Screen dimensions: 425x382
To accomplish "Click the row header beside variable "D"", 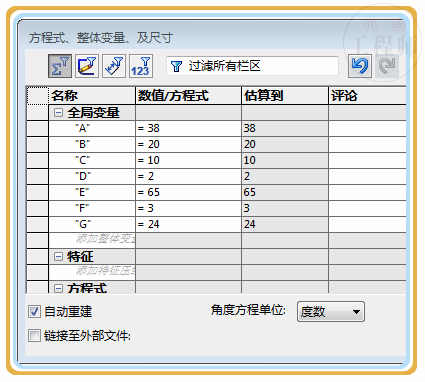I will pos(37,176).
